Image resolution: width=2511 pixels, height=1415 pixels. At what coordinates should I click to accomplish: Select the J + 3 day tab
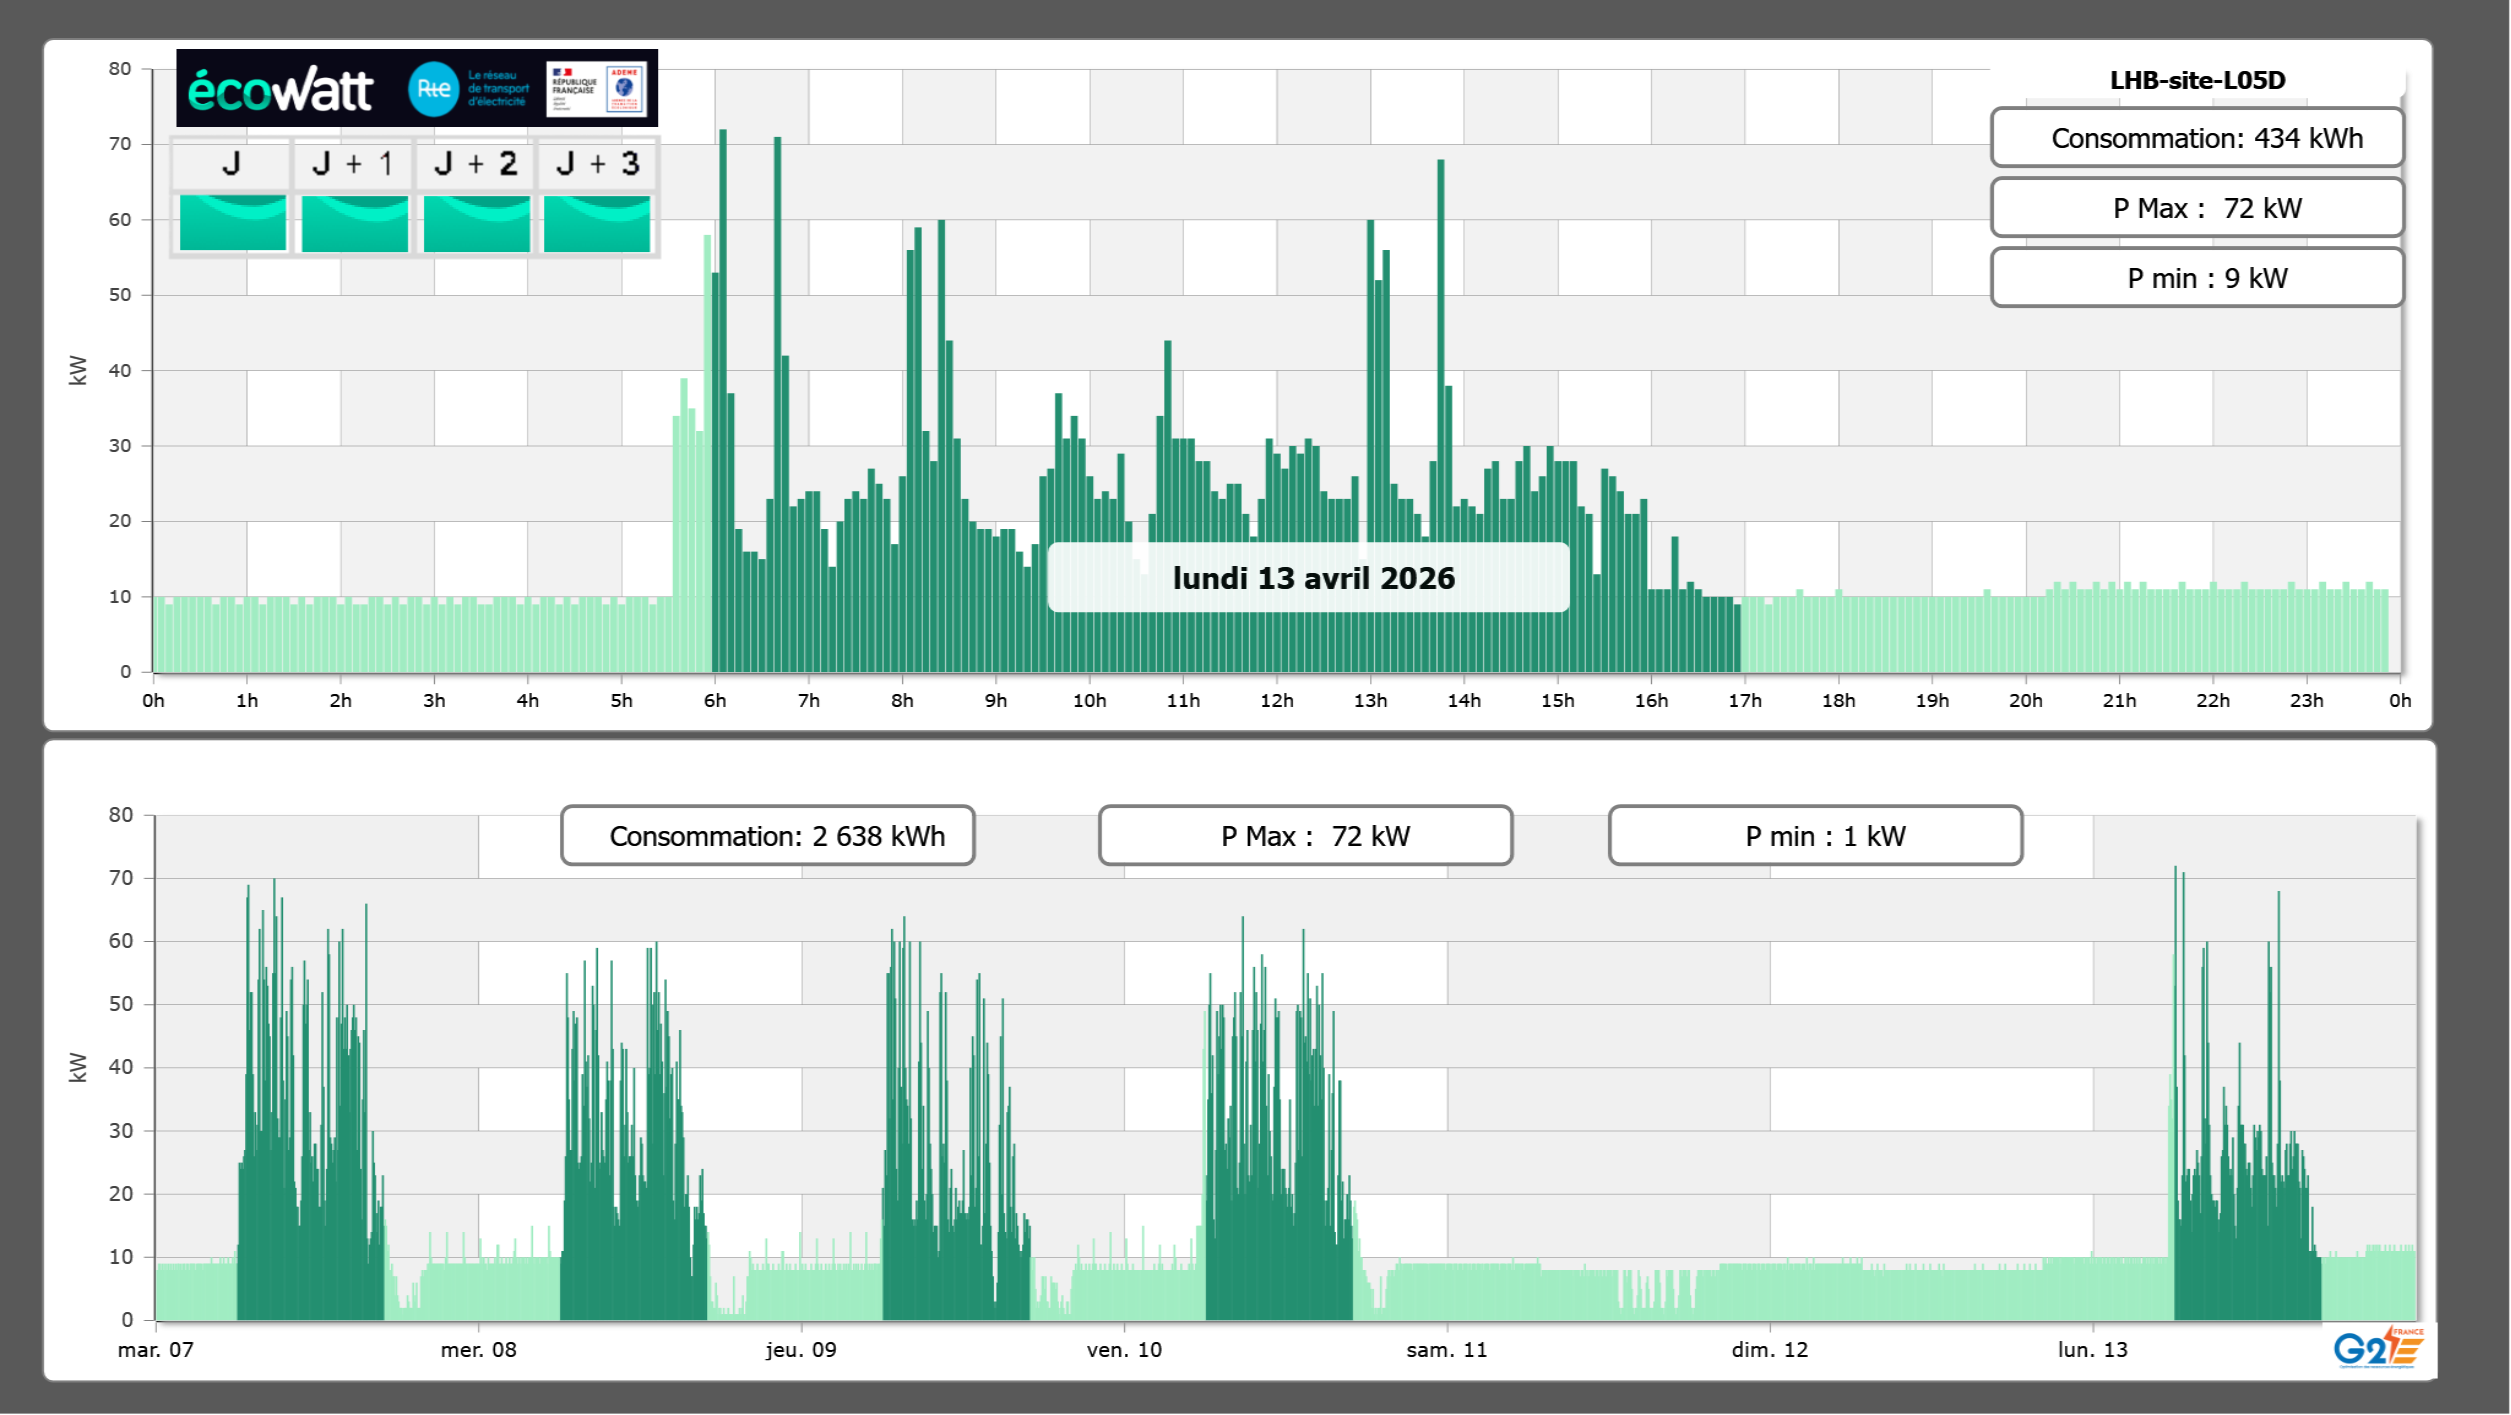coord(597,164)
